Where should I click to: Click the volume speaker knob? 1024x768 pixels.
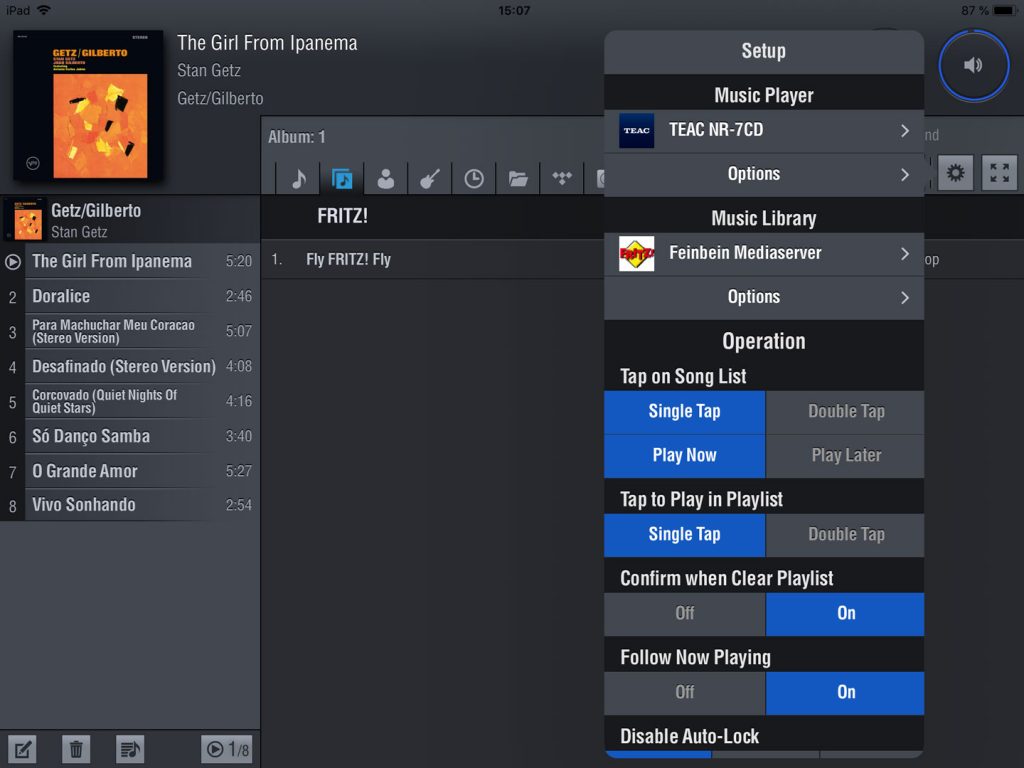[x=973, y=65]
